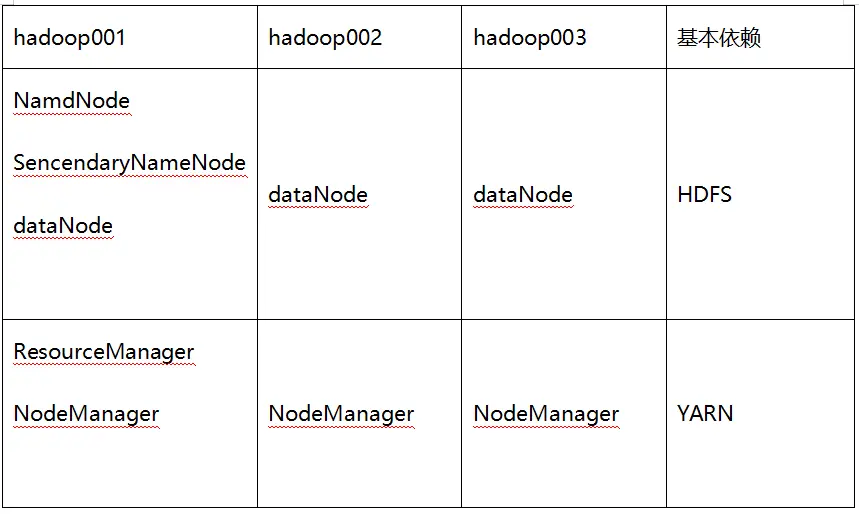Click dataNode in the hadoop003 column
Screen dimensions: 859x514
click(x=523, y=195)
